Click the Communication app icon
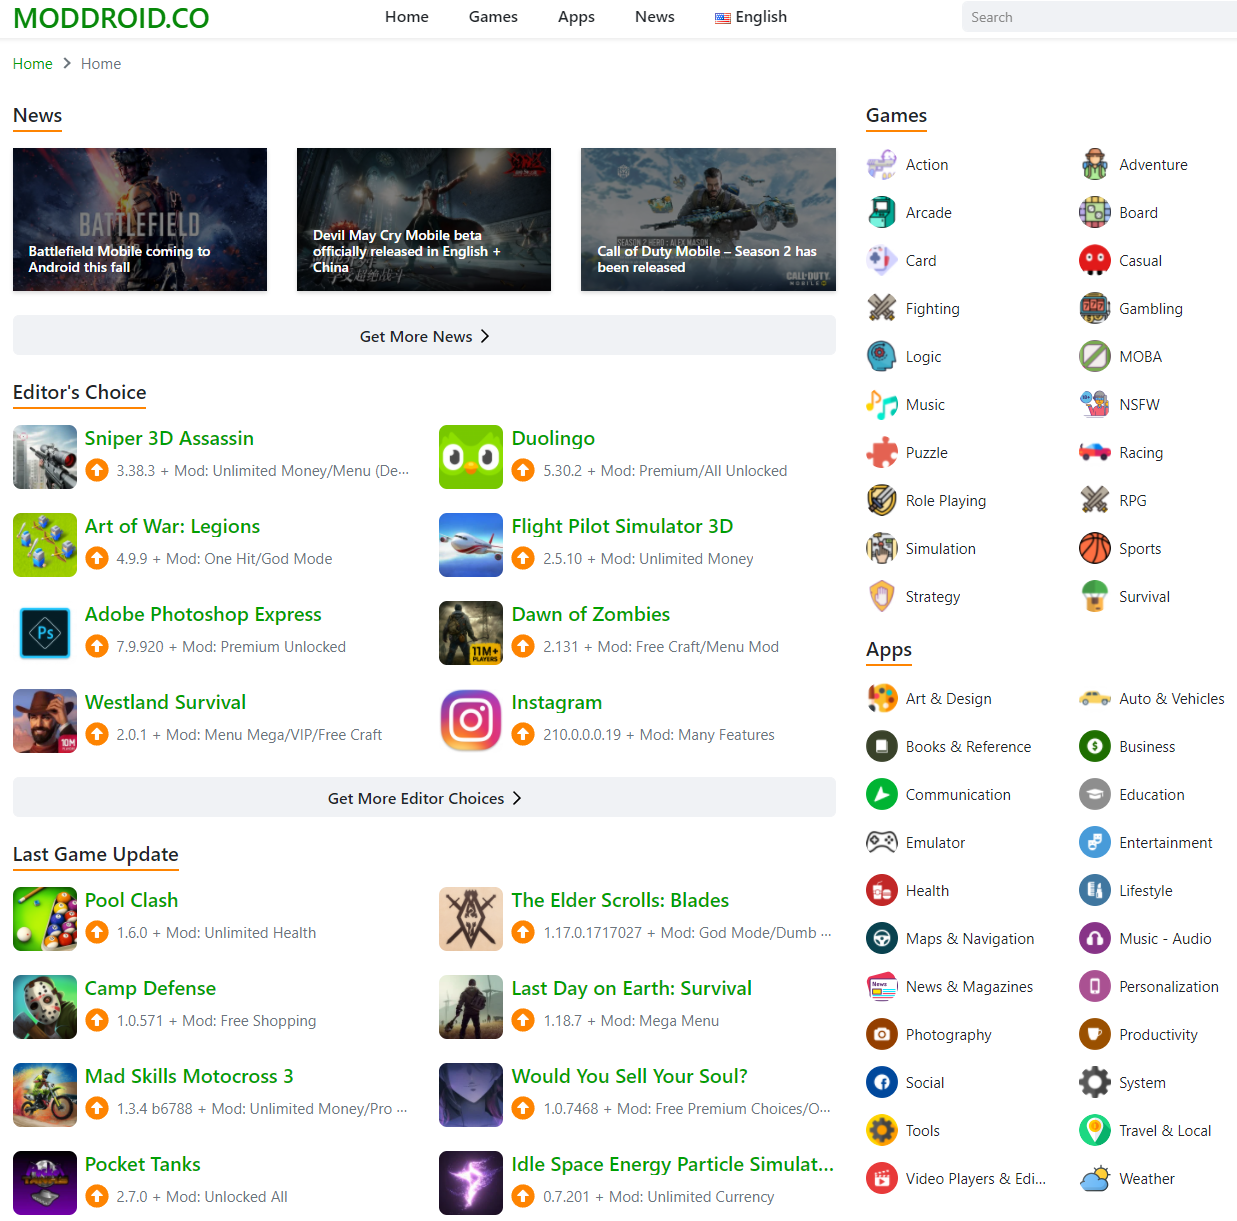This screenshot has height=1221, width=1237. click(x=881, y=794)
